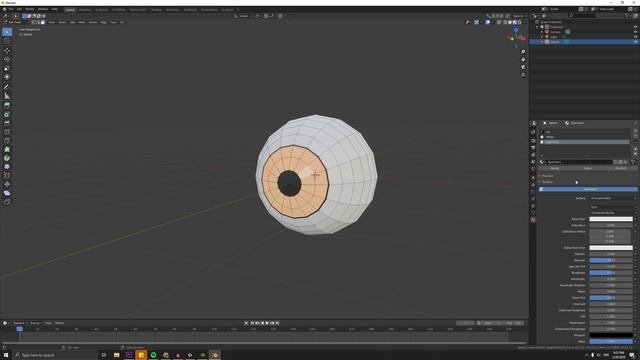Open the Render menu

(x=30, y=9)
